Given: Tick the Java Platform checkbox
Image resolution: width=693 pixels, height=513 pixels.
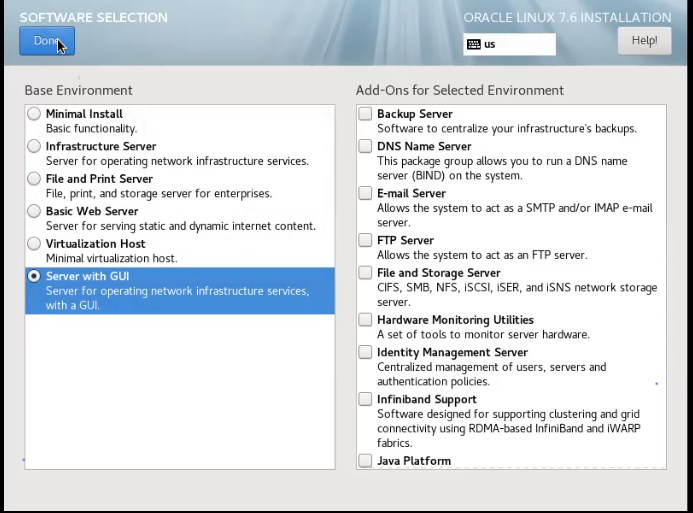Looking at the screenshot, I should pos(365,460).
